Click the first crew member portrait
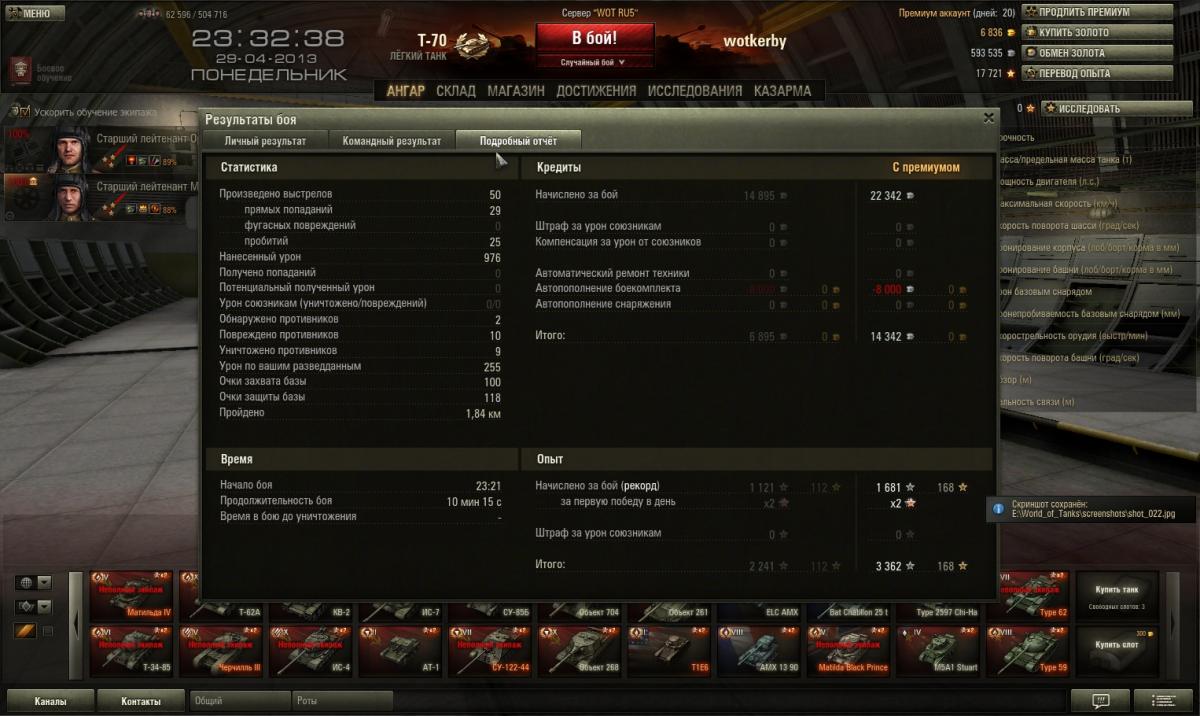Viewport: 1200px width, 716px height. pos(67,148)
